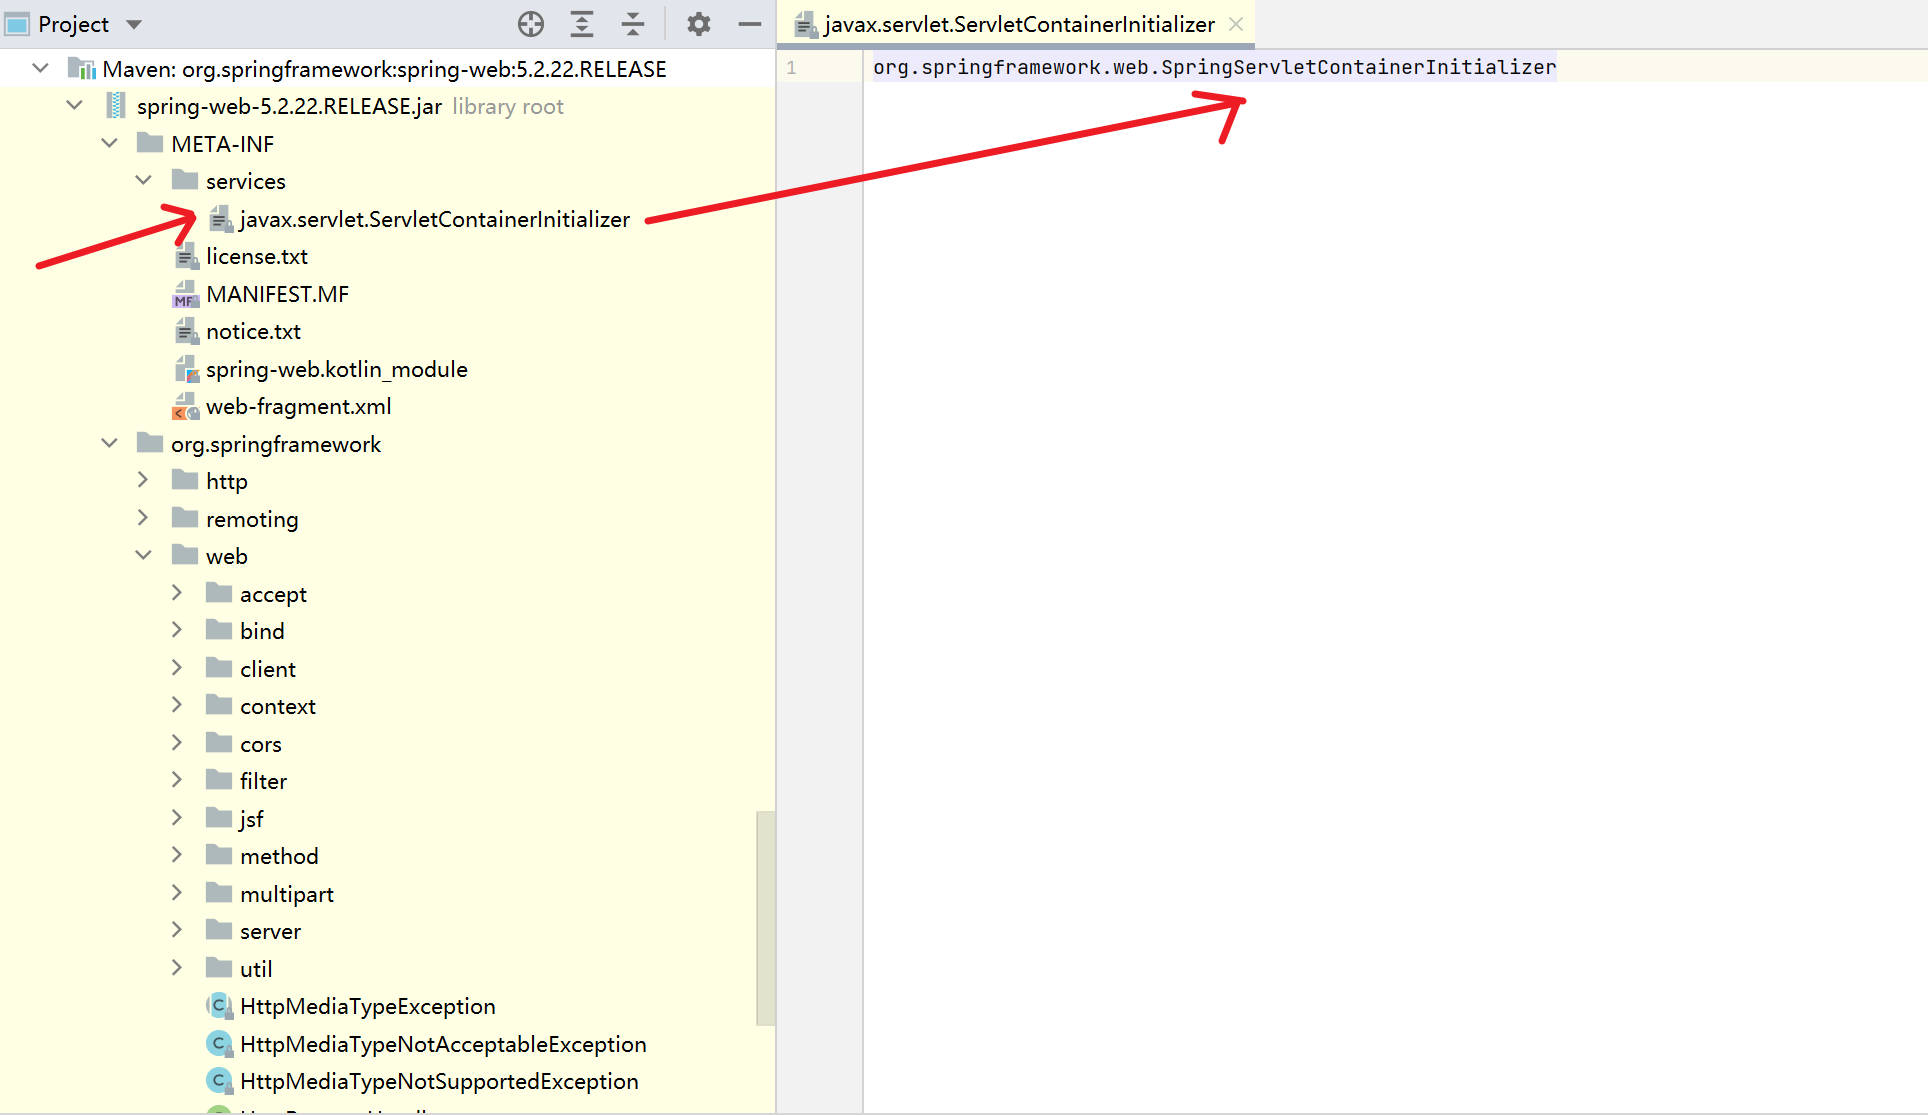Click the jar archive icon for spring-web-5.2.22.RELEASE.jar
1928x1115 pixels.
[x=116, y=106]
